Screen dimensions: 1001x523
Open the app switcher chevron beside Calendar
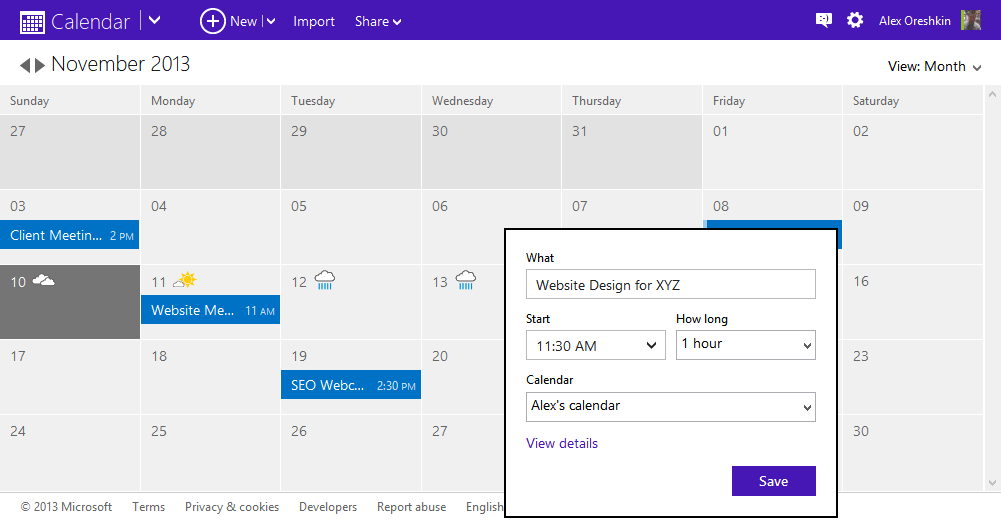pos(154,20)
